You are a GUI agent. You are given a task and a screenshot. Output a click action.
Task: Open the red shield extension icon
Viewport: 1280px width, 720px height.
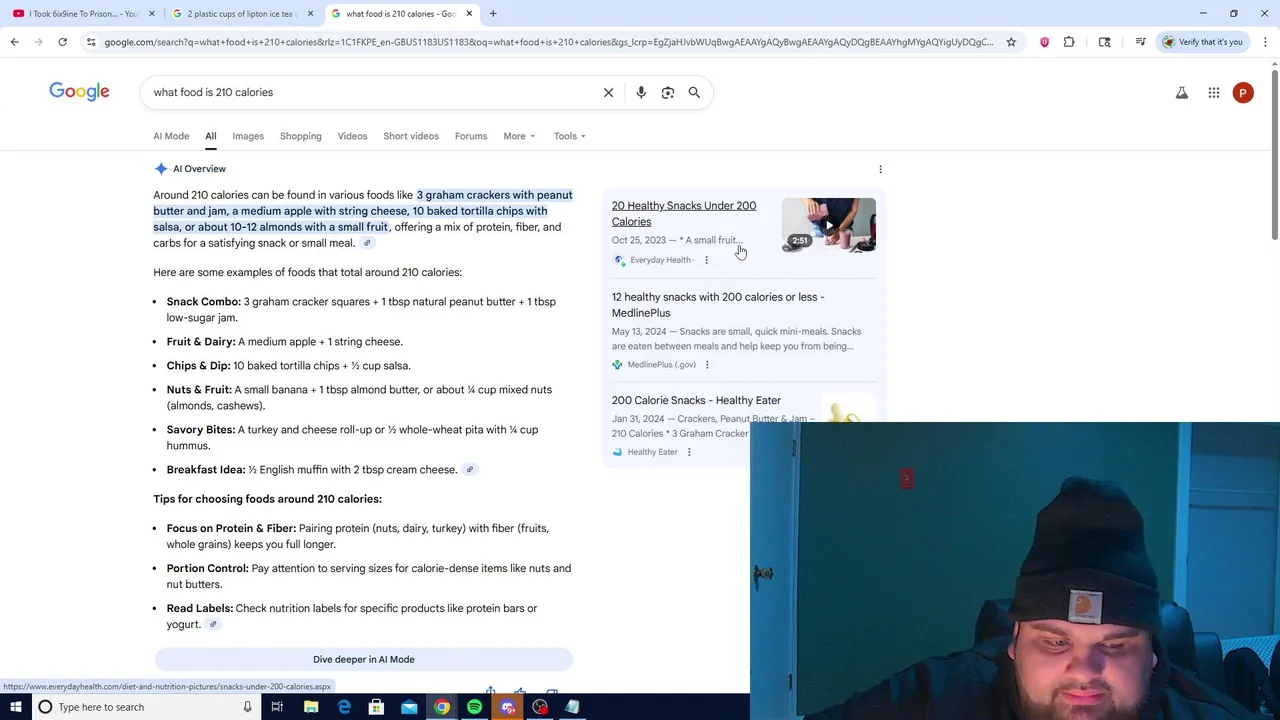pyautogui.click(x=1044, y=42)
